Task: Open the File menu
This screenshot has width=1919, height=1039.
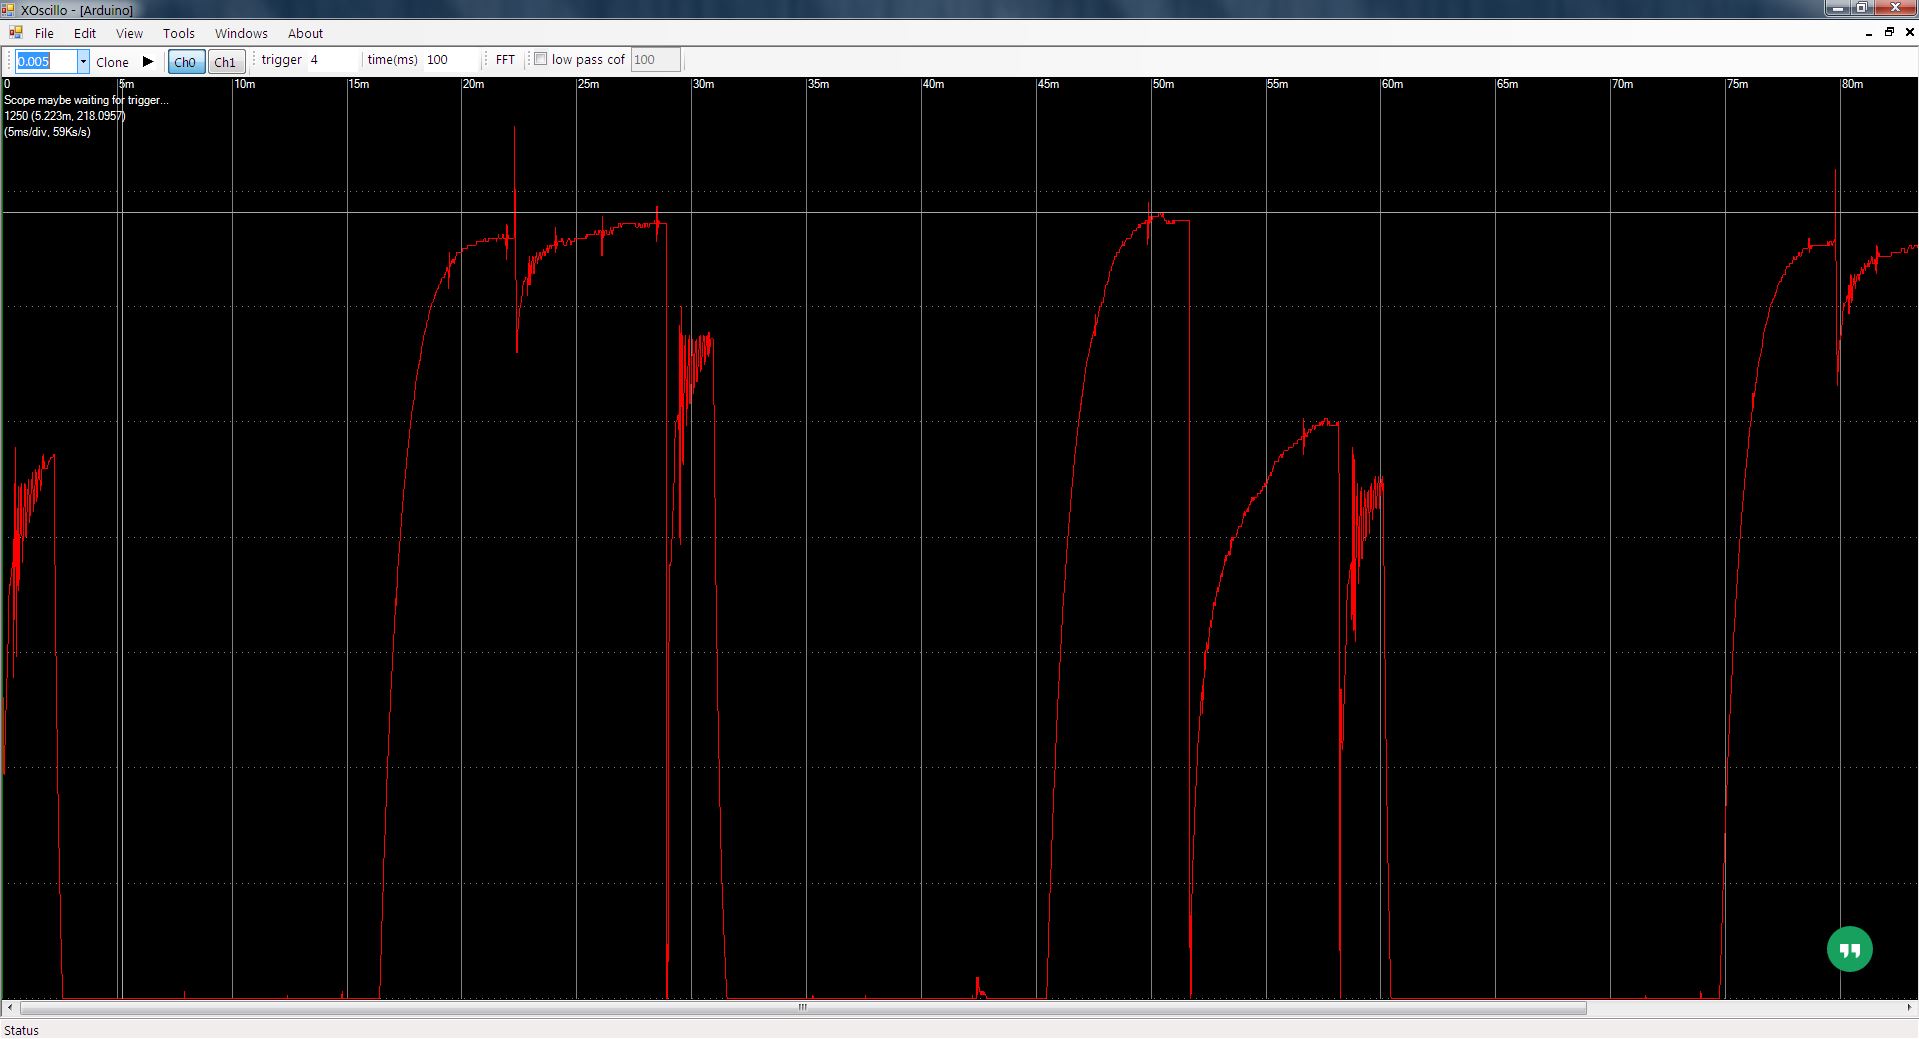Action: [x=44, y=33]
